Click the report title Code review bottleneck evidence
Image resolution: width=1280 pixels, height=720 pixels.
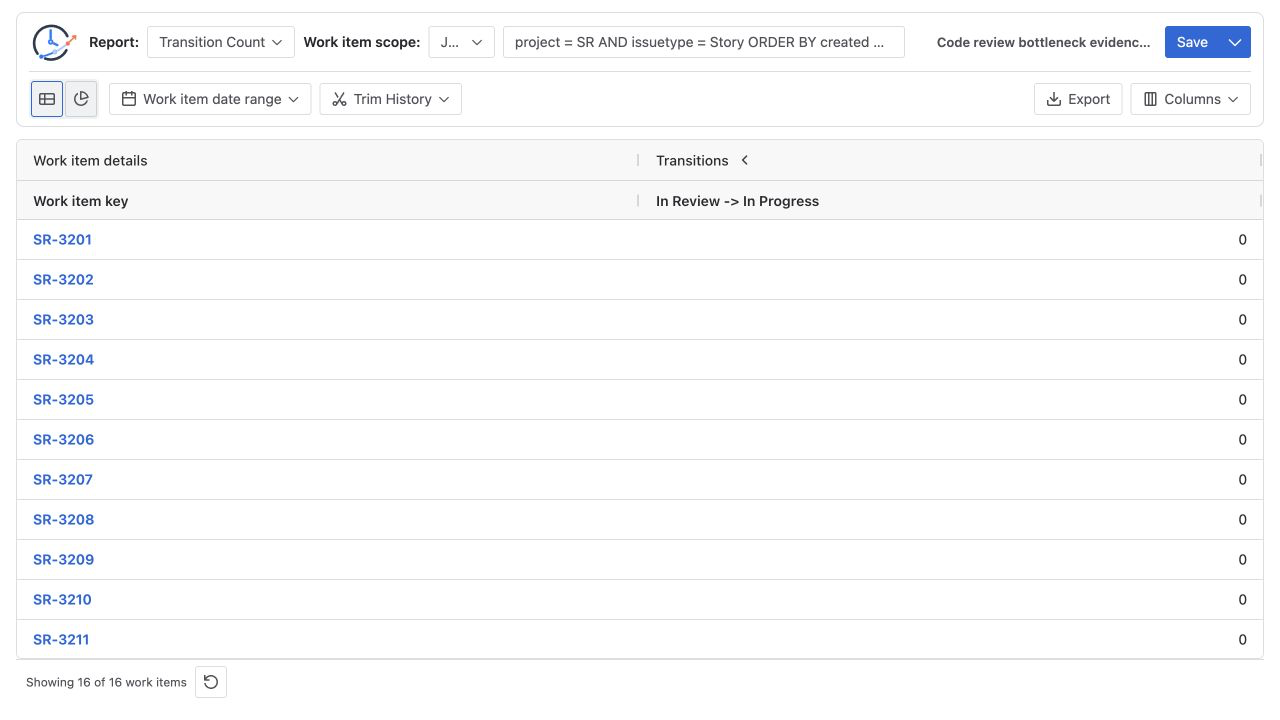click(x=1043, y=42)
